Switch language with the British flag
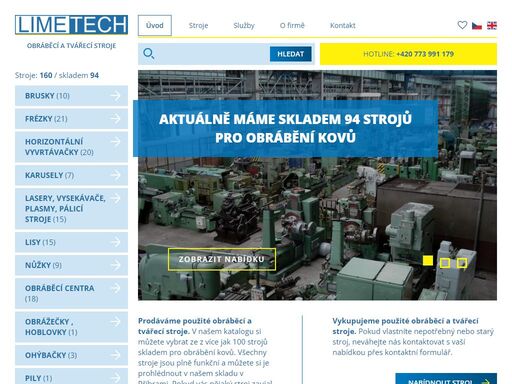 click(492, 25)
